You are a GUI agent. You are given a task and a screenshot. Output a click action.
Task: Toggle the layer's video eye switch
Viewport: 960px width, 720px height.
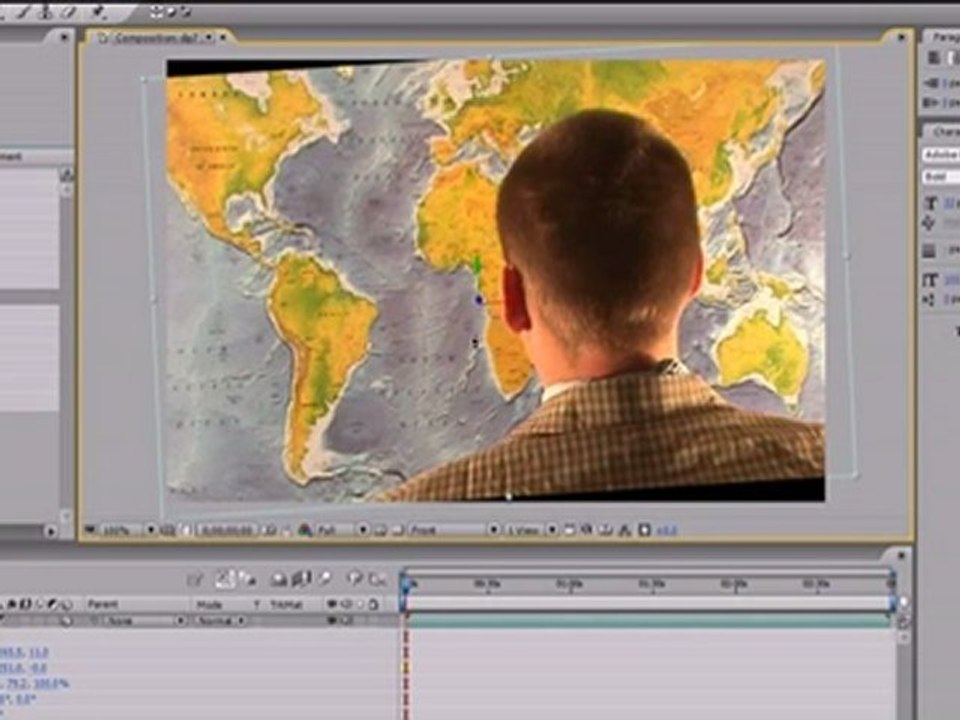[x=332, y=621]
